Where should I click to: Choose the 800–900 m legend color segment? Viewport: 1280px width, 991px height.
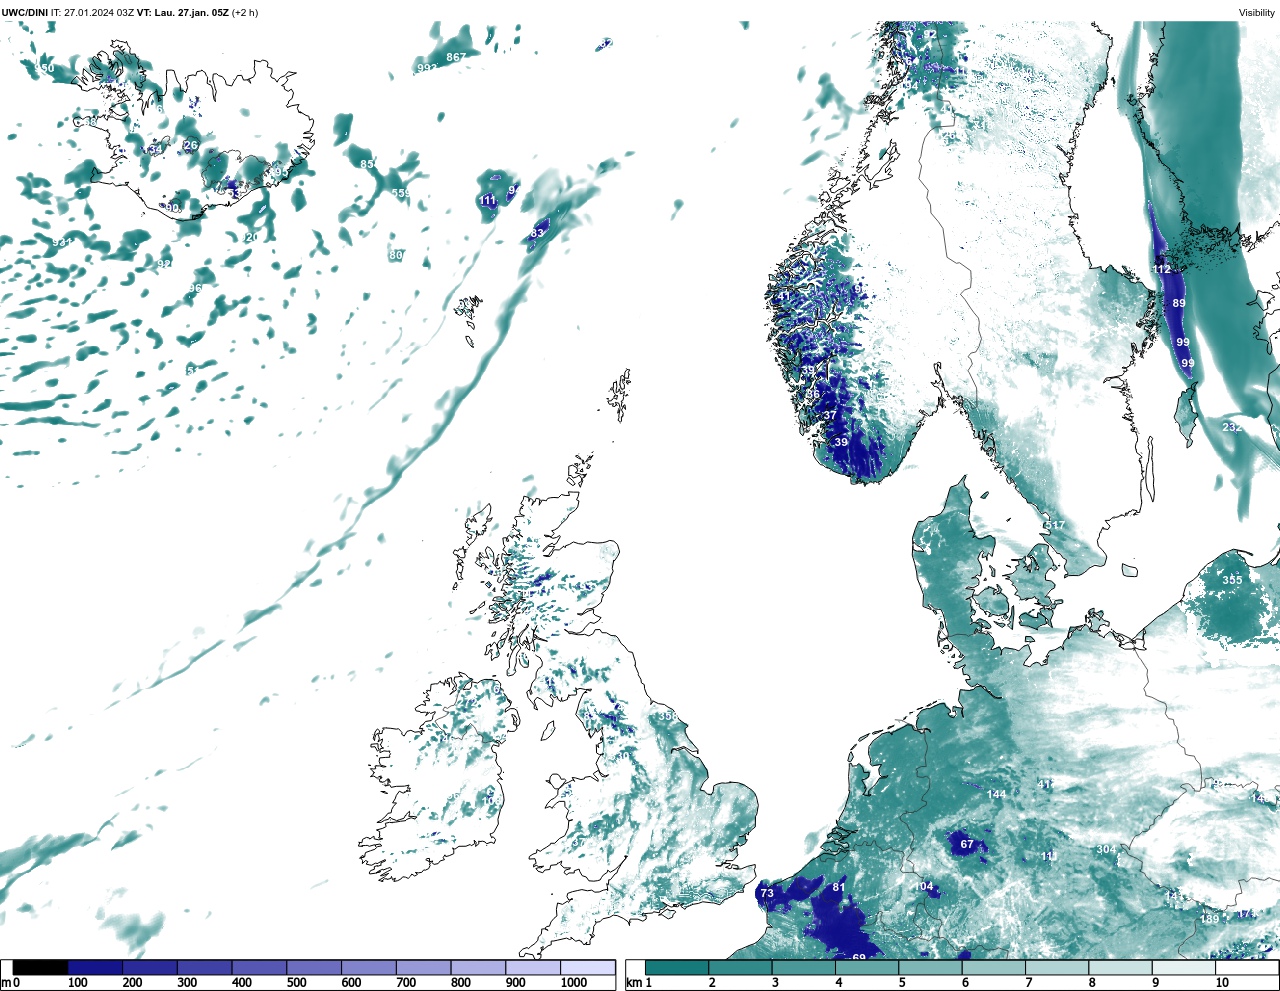pos(478,968)
